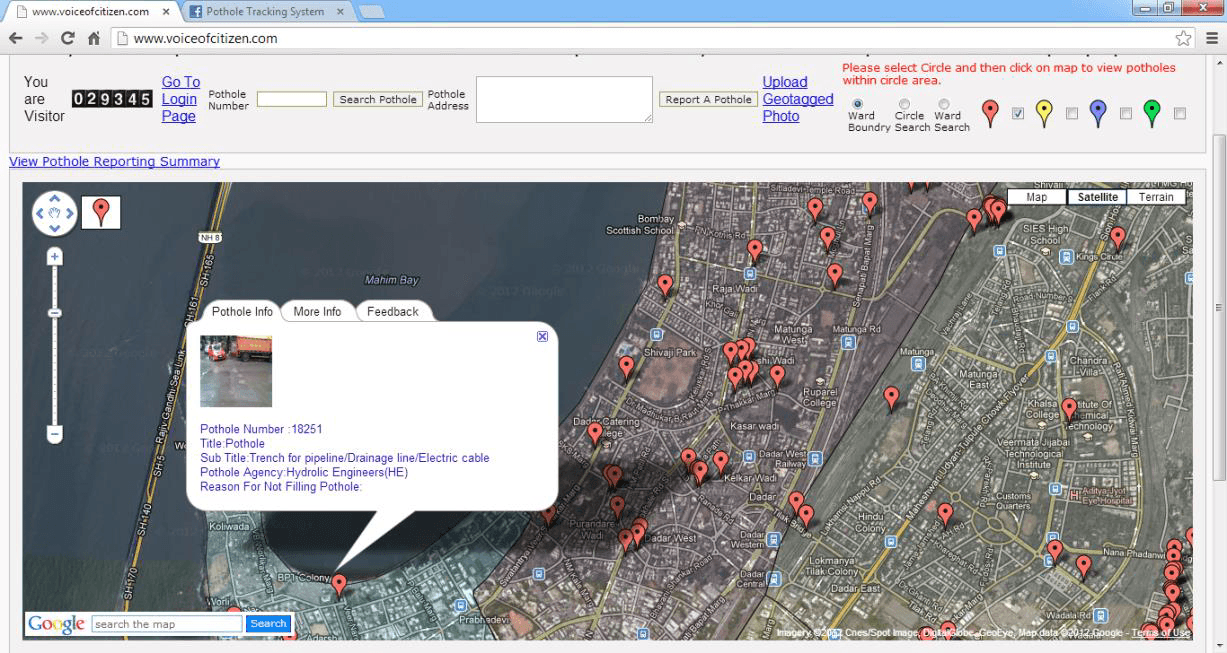Switch map to Terrain view
Viewport: 1227px width, 653px height.
tap(1156, 197)
